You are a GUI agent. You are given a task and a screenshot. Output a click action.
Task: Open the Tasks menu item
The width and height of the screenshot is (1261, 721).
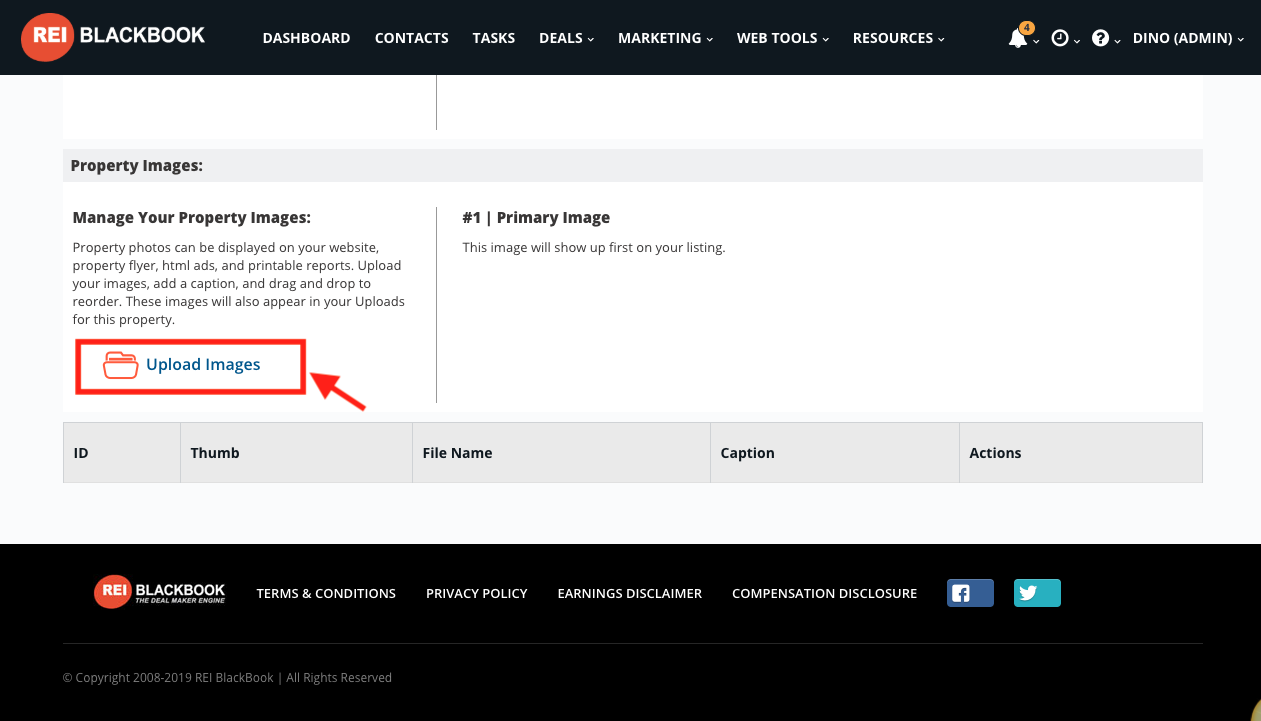click(494, 38)
